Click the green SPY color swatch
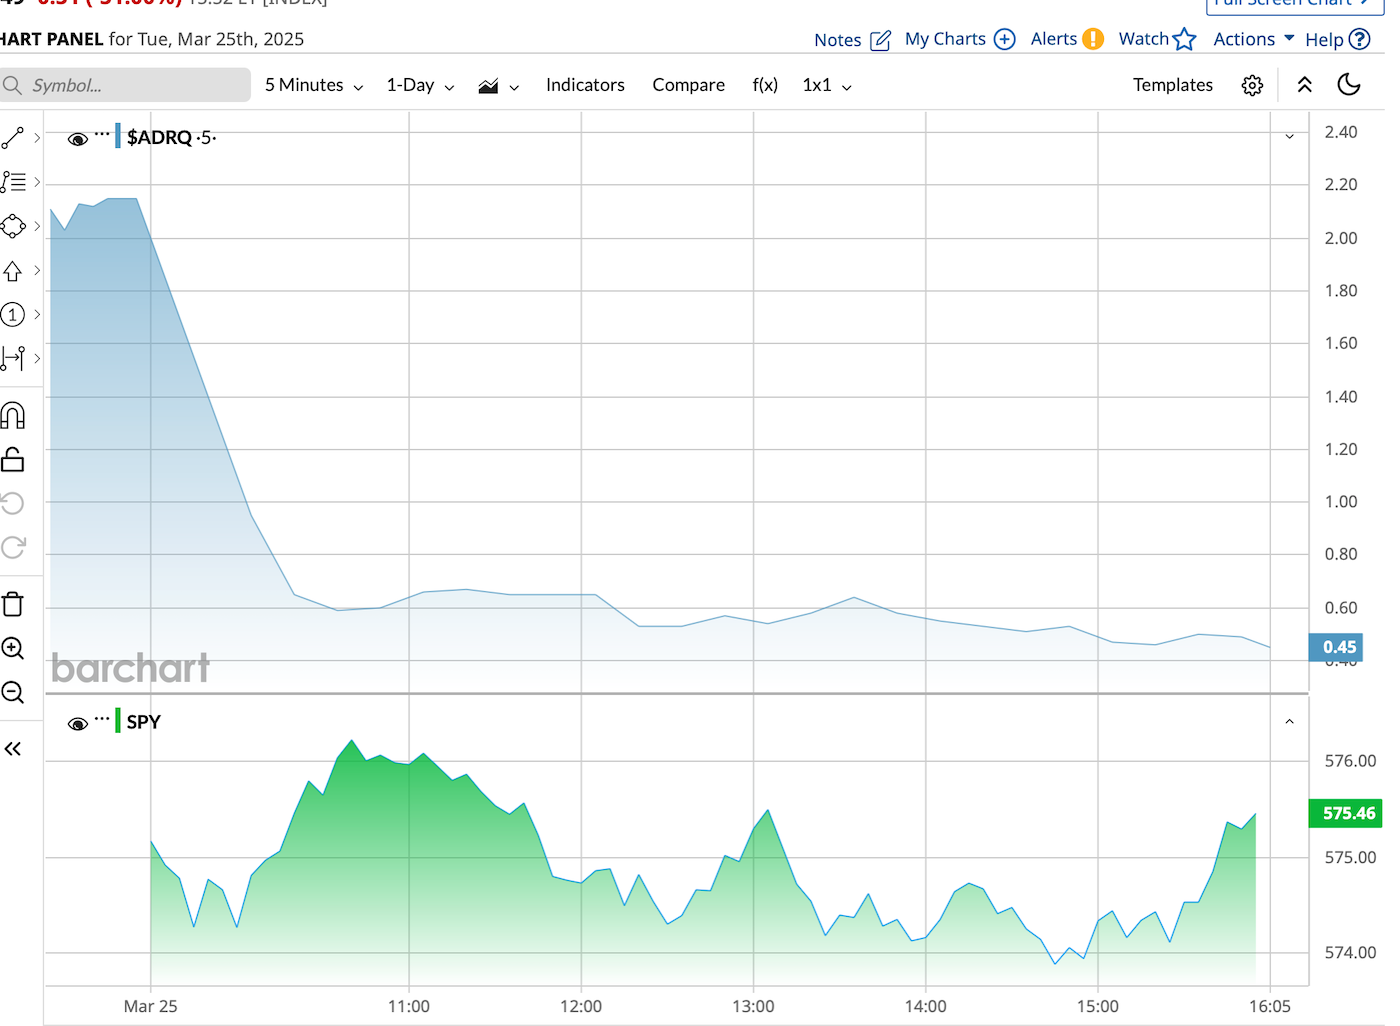 118,721
